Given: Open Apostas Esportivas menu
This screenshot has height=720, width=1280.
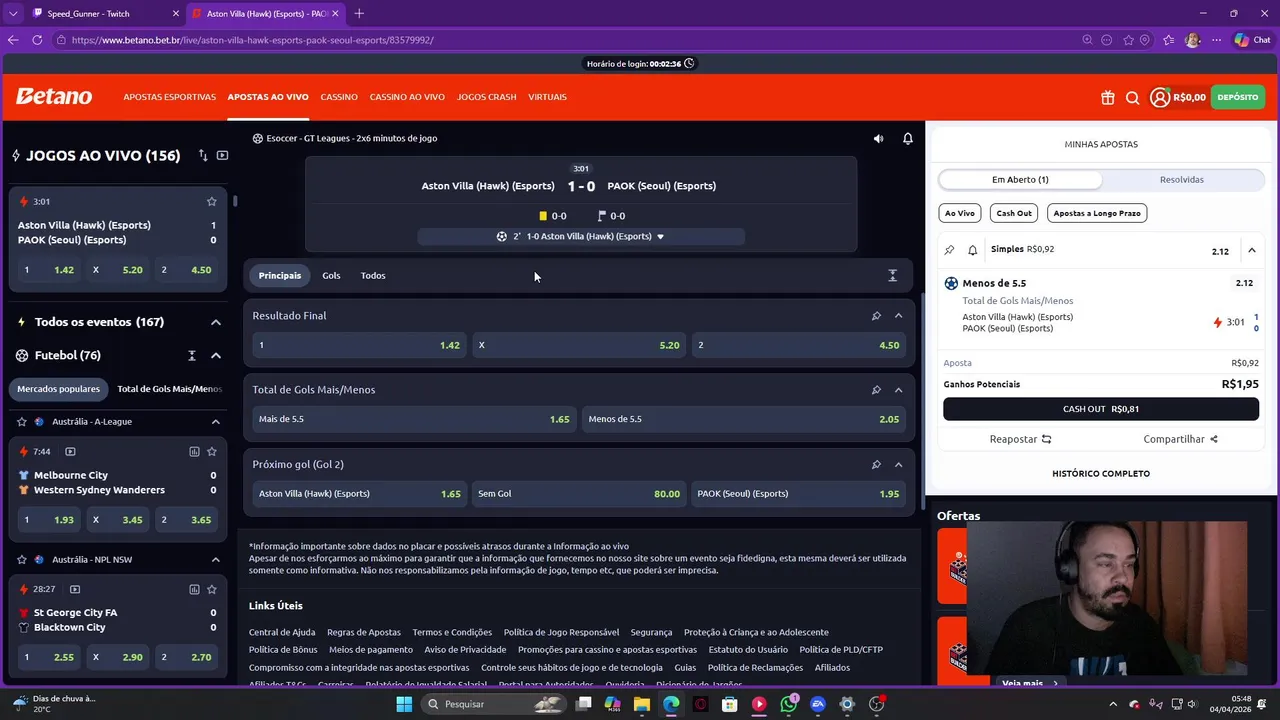Looking at the screenshot, I should tap(169, 97).
